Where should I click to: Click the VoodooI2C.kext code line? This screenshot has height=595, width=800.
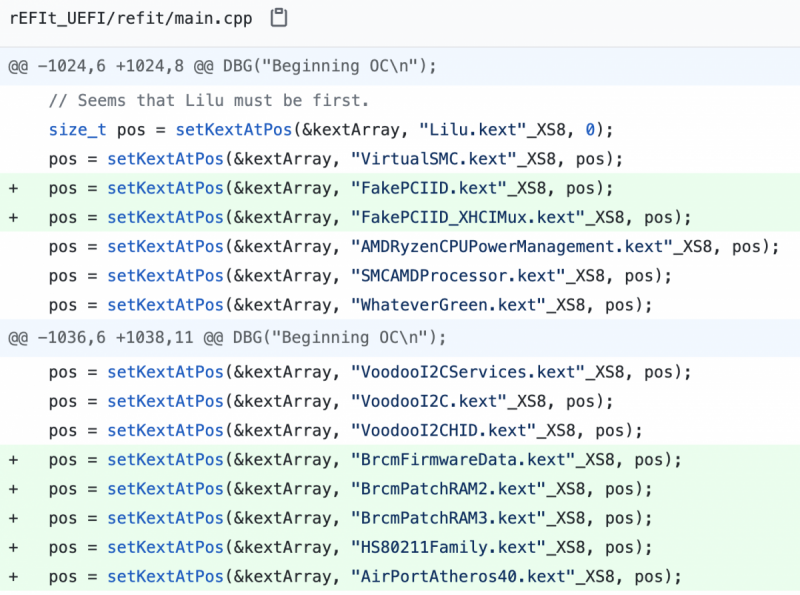point(330,401)
